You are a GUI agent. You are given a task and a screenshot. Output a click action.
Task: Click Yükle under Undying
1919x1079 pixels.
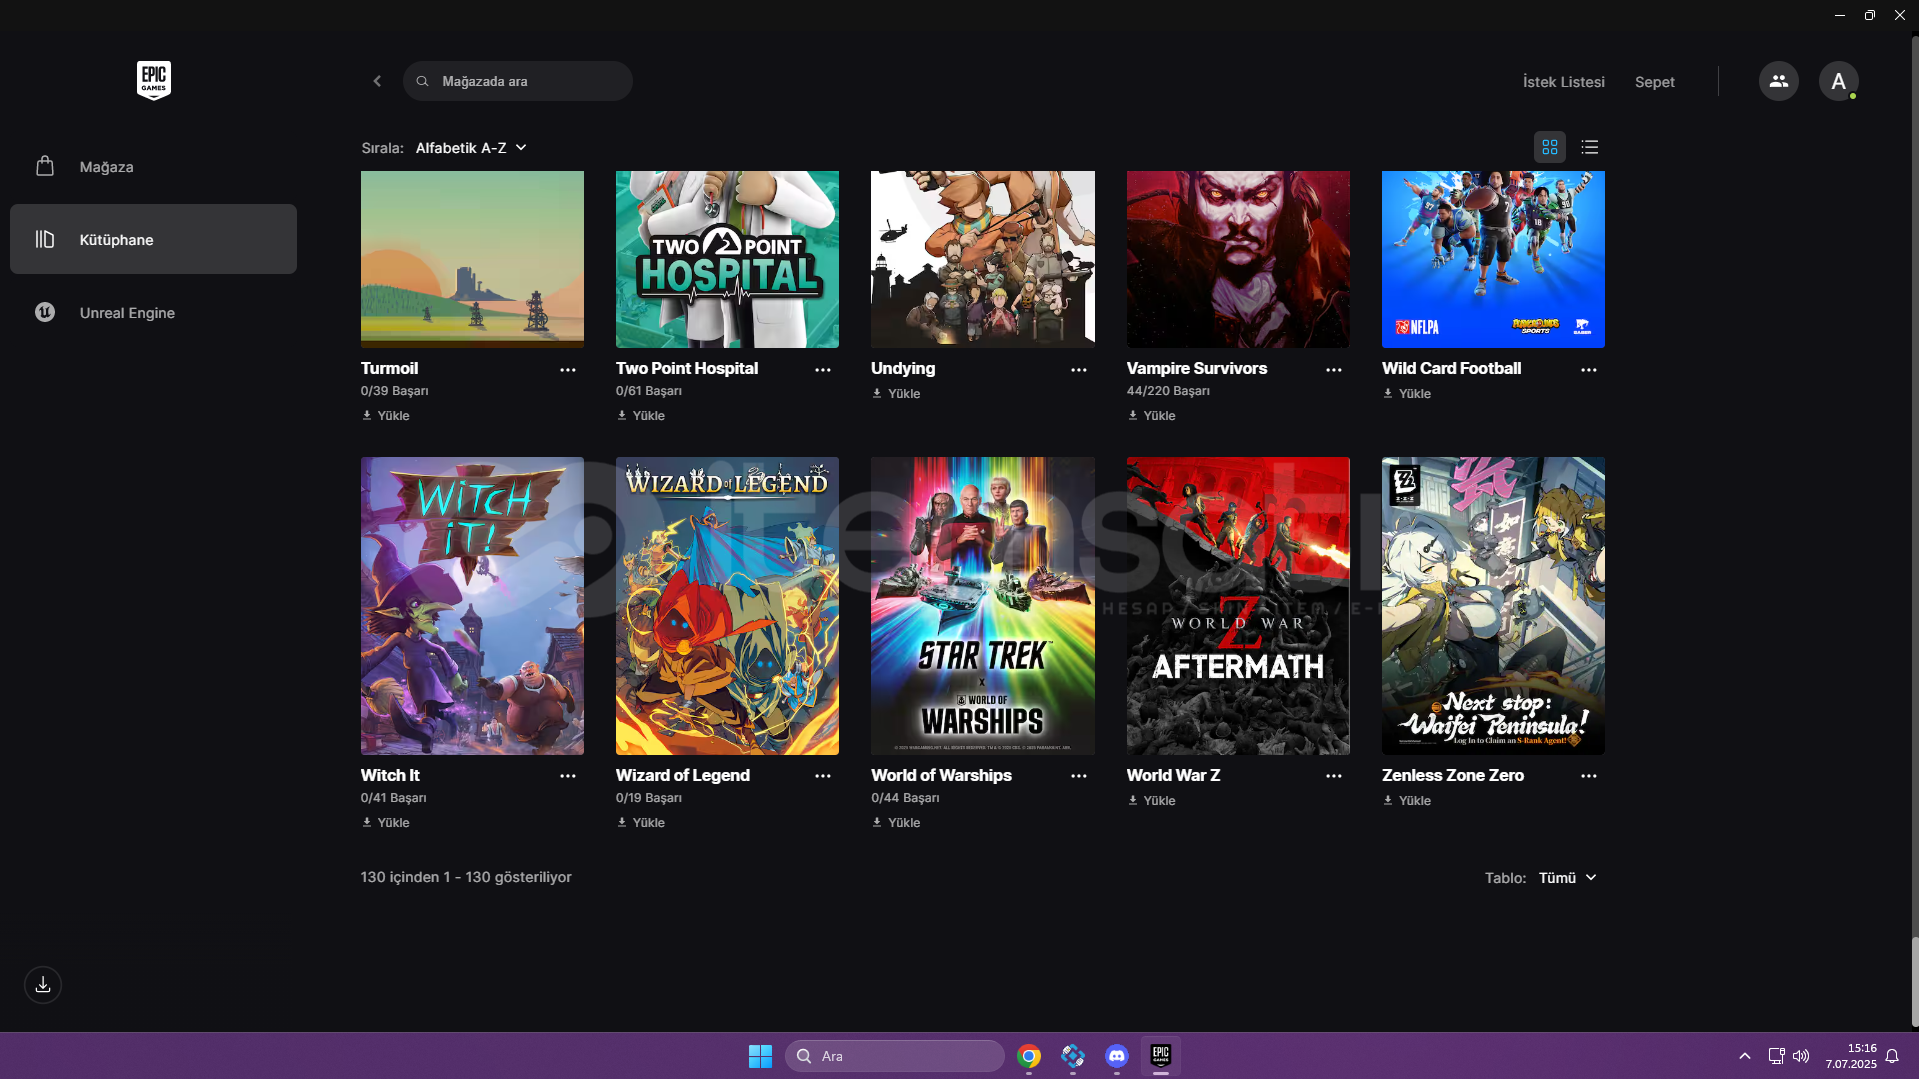[896, 394]
